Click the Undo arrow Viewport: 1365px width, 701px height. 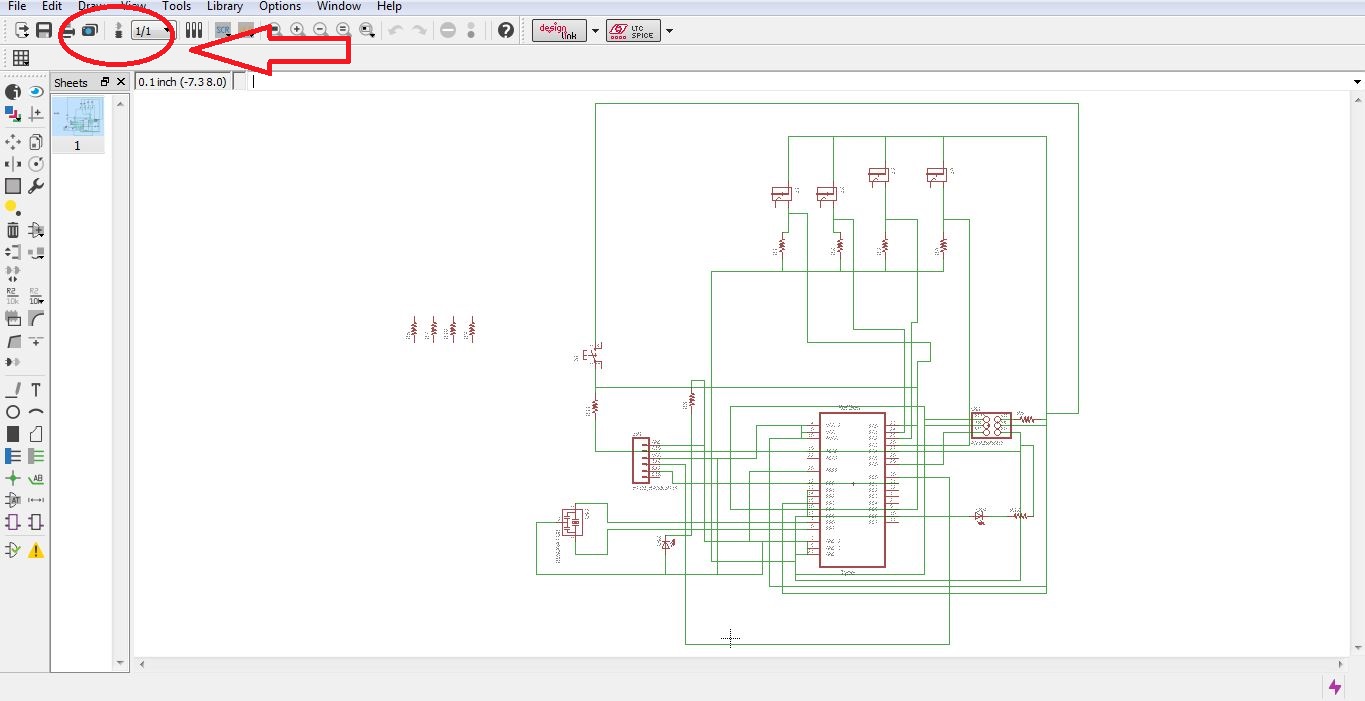click(395, 31)
